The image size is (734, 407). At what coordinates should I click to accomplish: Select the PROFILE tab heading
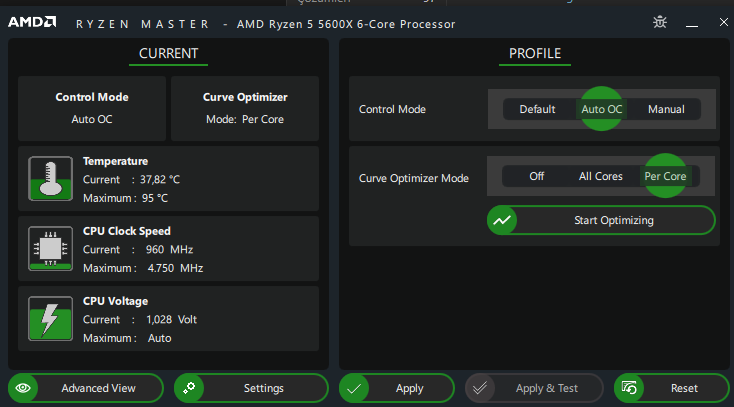535,54
